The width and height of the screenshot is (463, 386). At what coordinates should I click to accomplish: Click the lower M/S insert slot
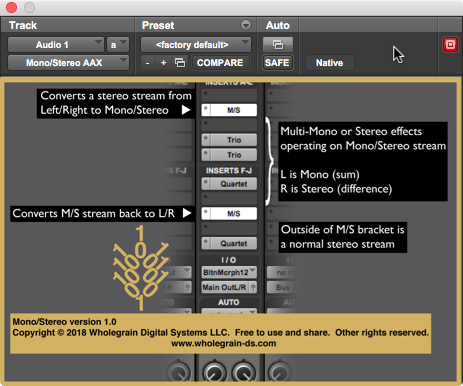(229, 213)
